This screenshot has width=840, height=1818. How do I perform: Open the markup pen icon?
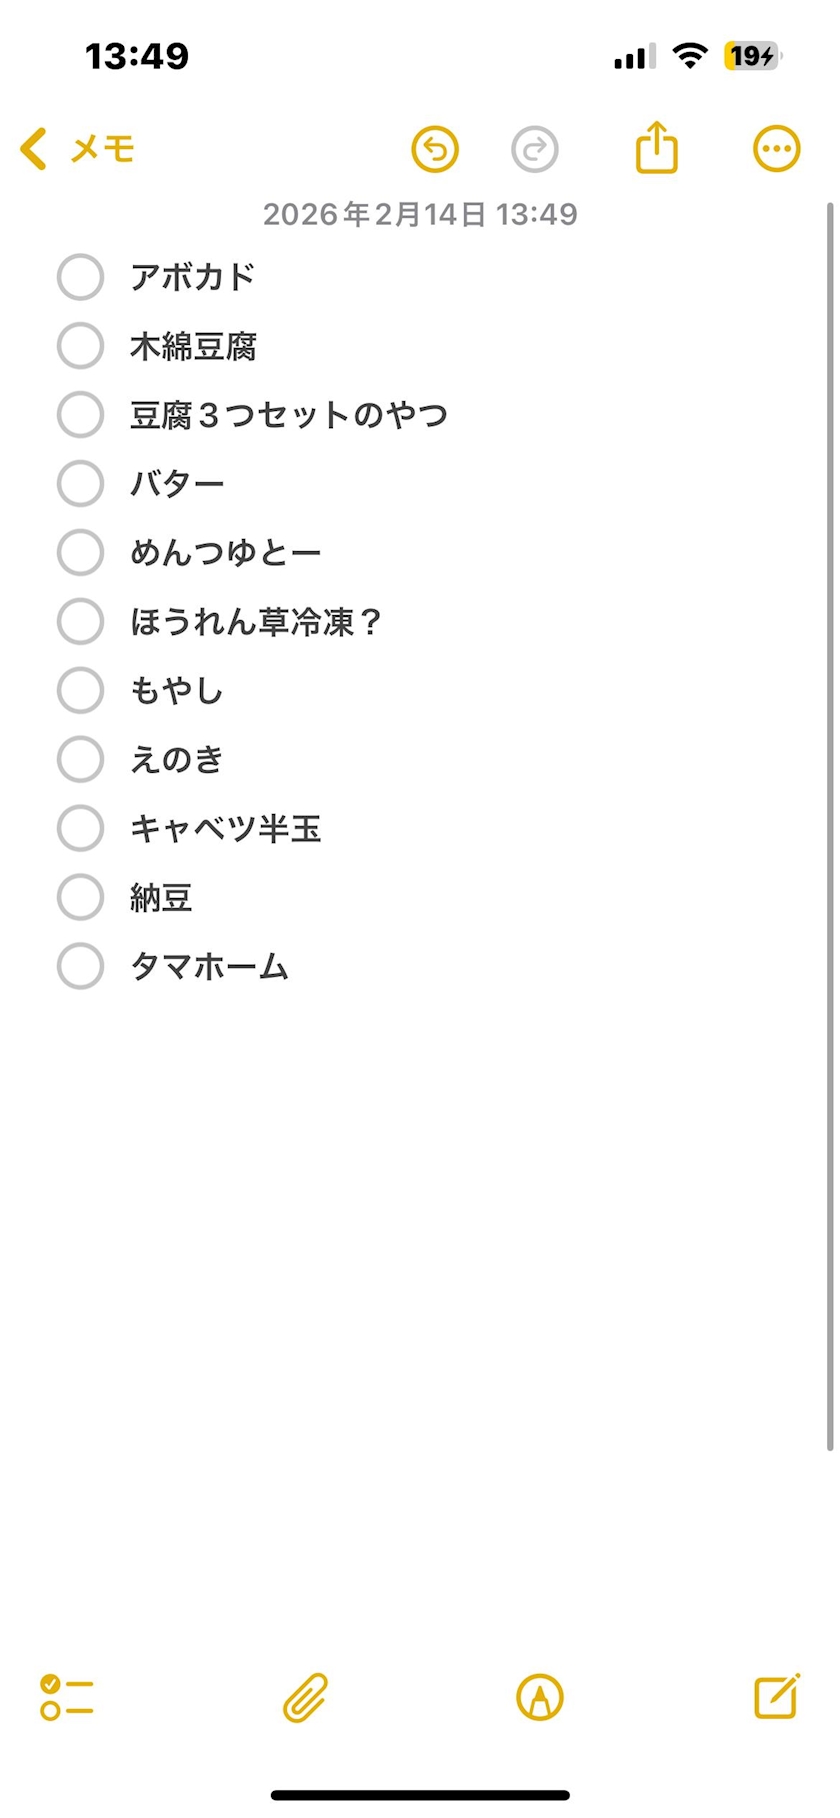(x=540, y=1697)
